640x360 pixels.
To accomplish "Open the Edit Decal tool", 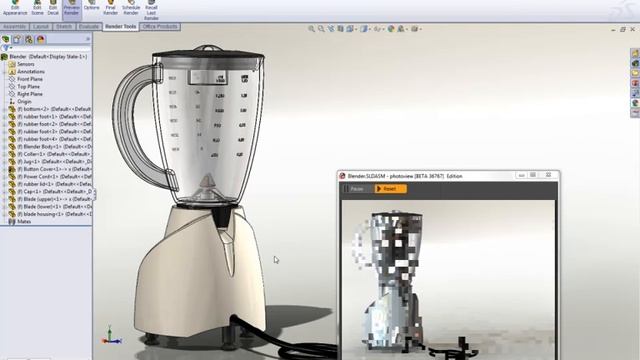I will (53, 8).
